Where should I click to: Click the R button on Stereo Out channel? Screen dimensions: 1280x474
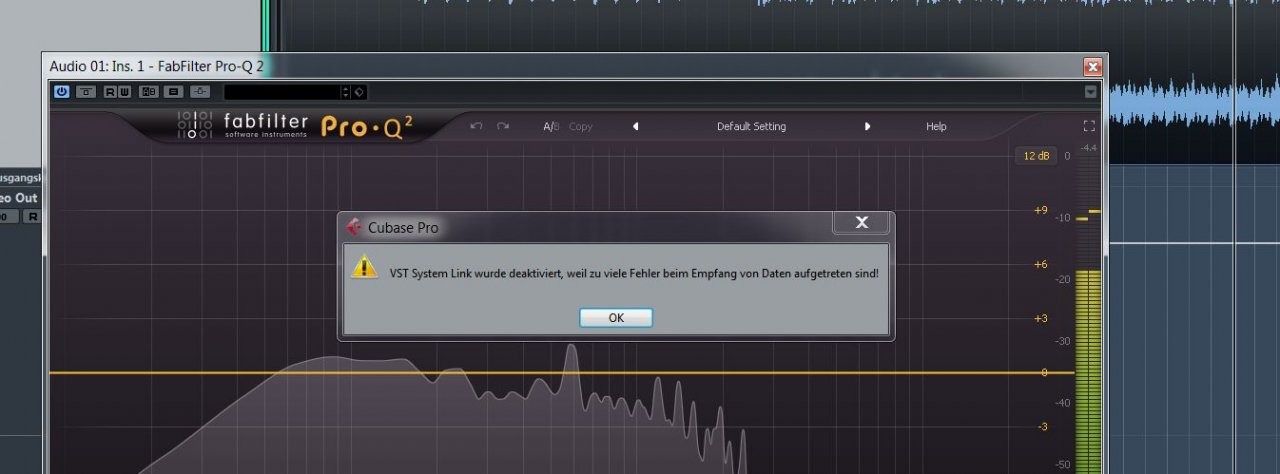(x=32, y=217)
